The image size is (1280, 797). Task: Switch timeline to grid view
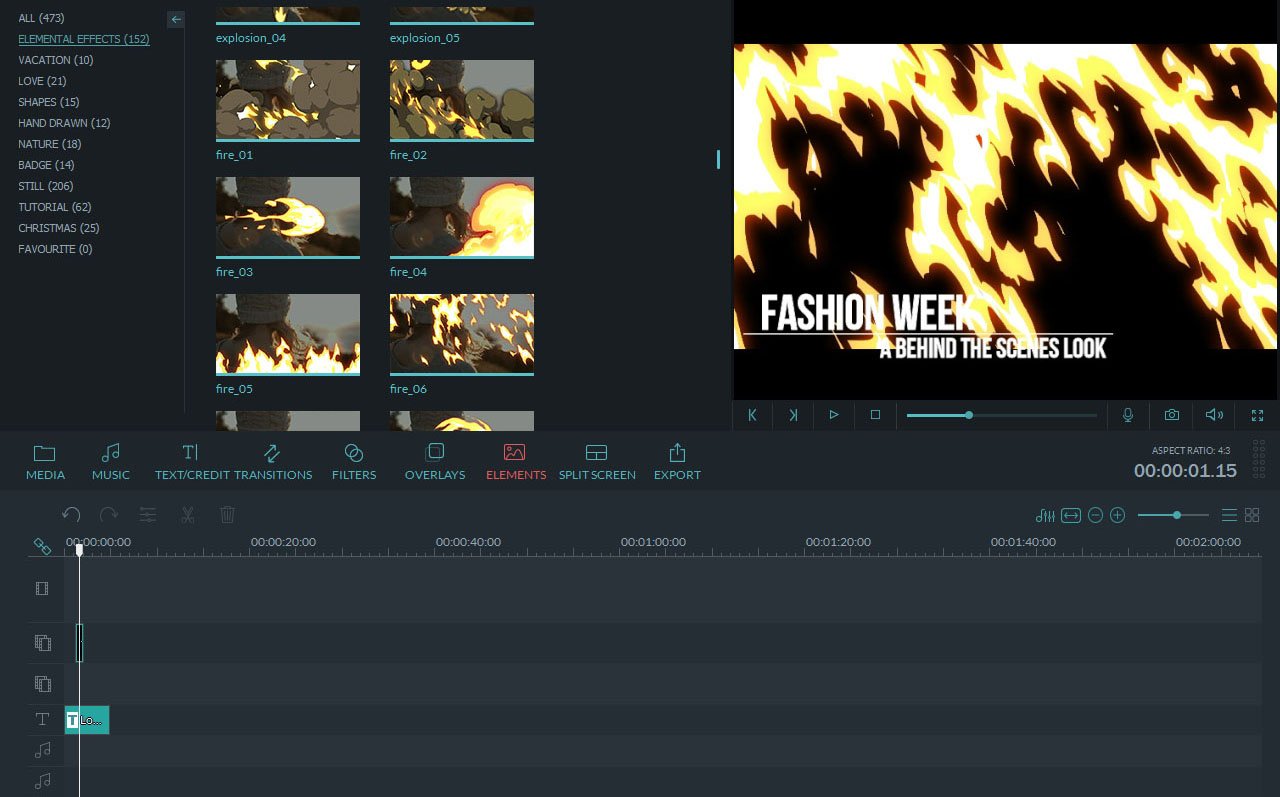coord(1252,516)
